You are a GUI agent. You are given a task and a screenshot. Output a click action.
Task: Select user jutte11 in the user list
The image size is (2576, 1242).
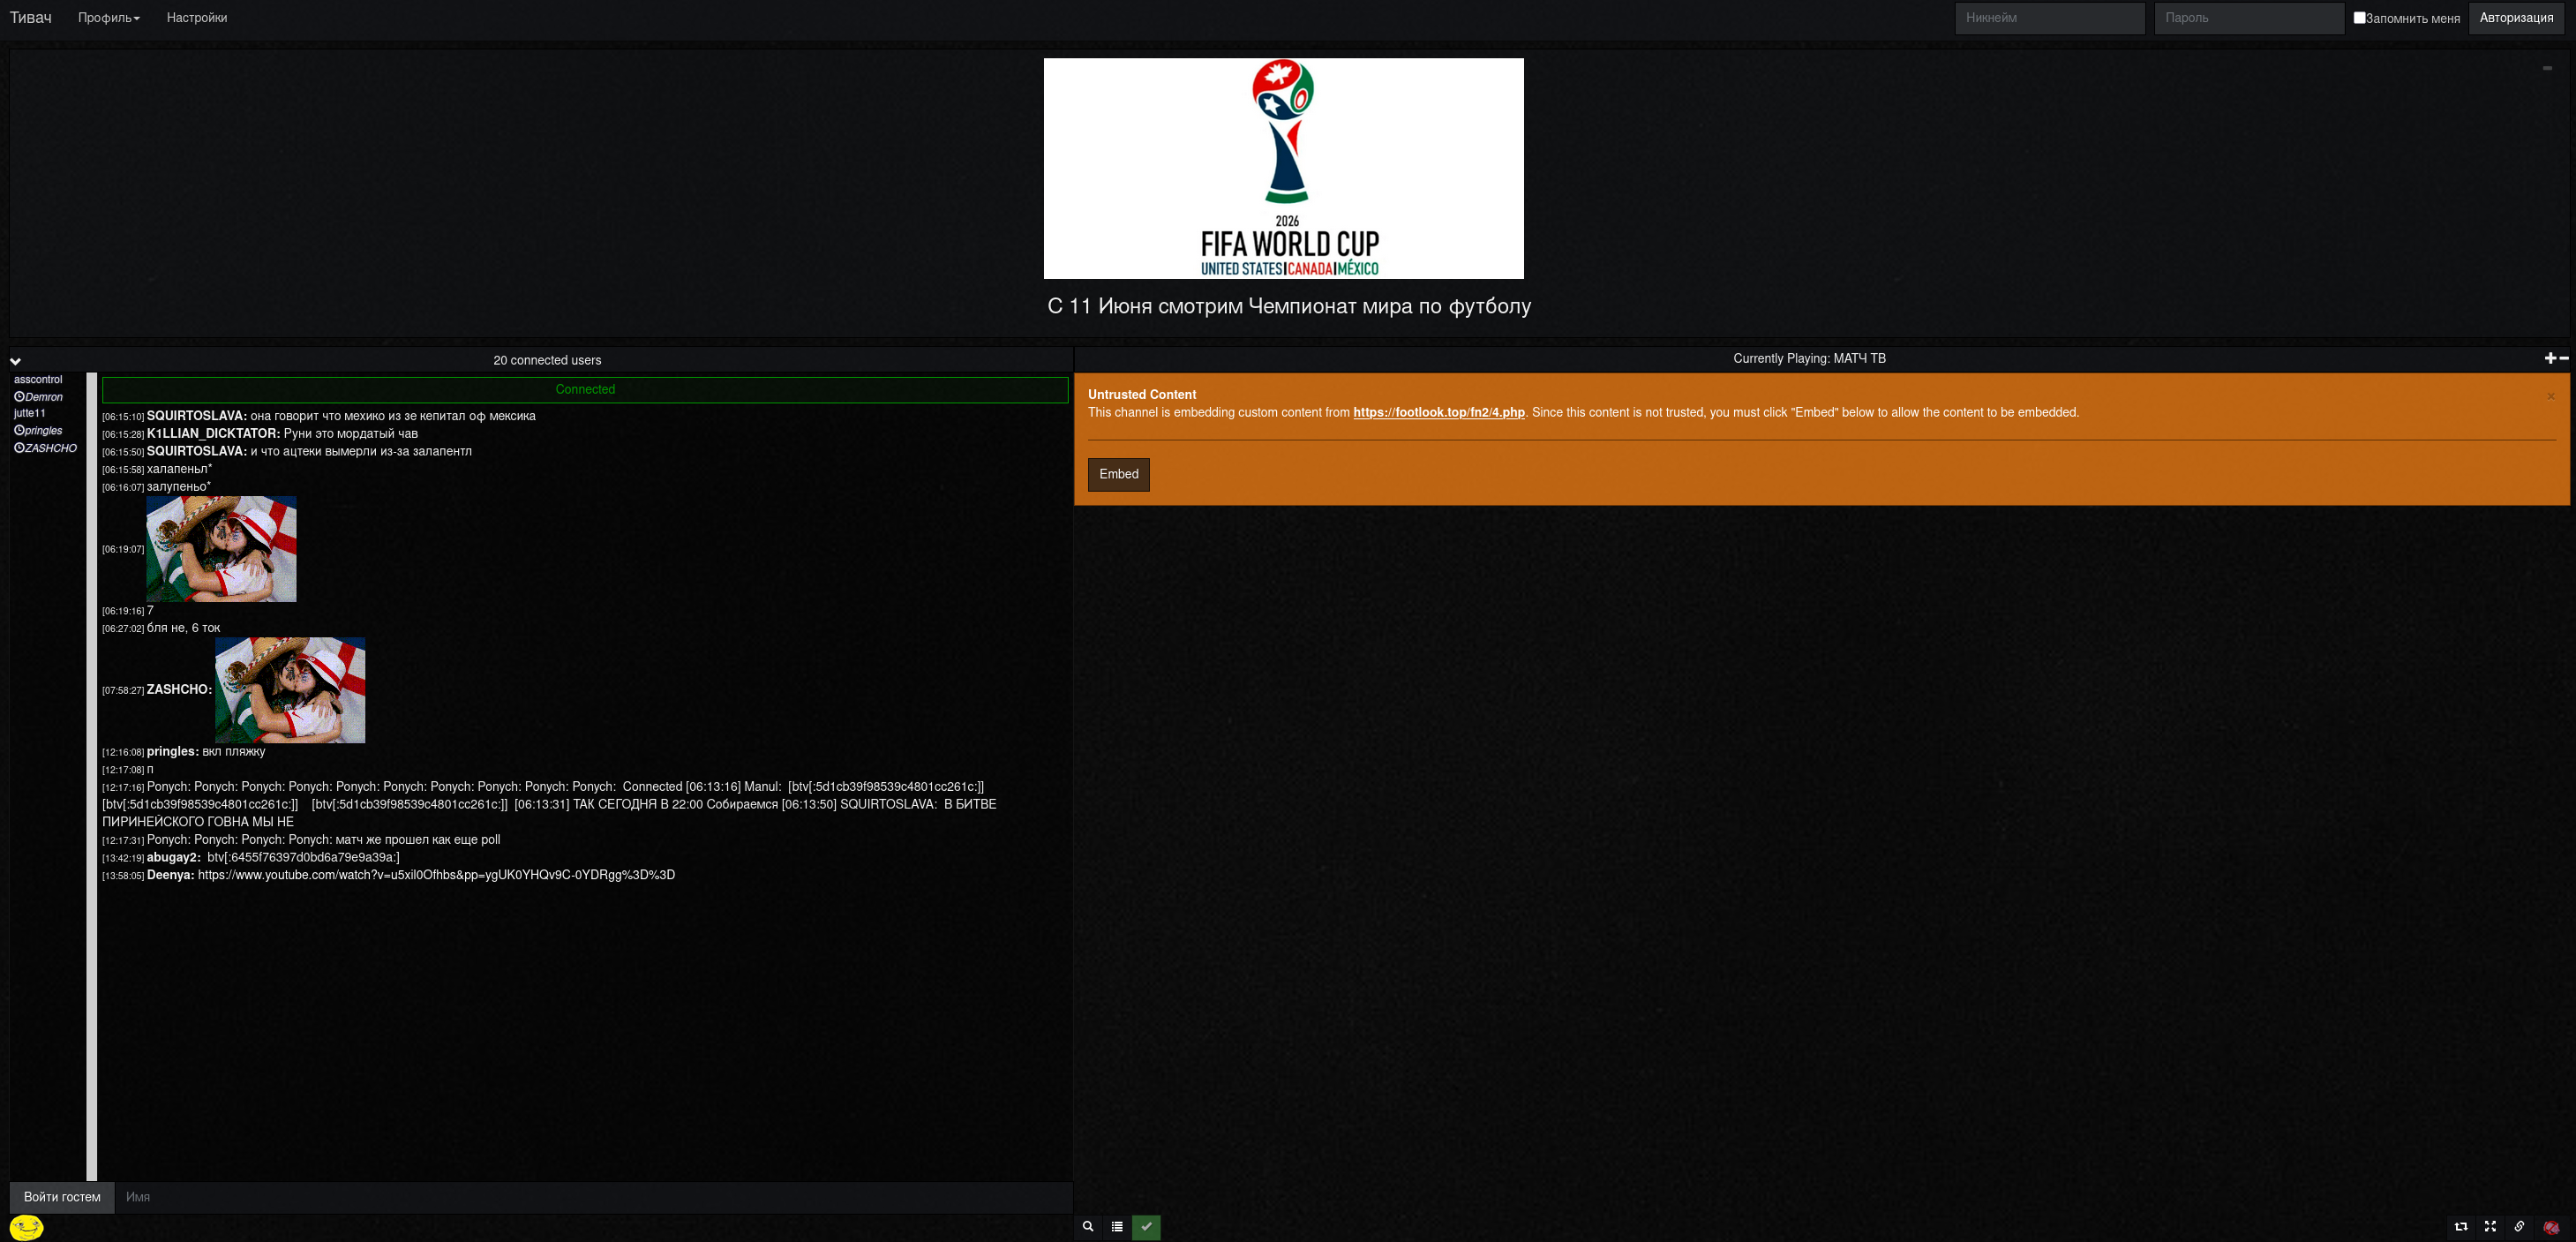pos(30,413)
